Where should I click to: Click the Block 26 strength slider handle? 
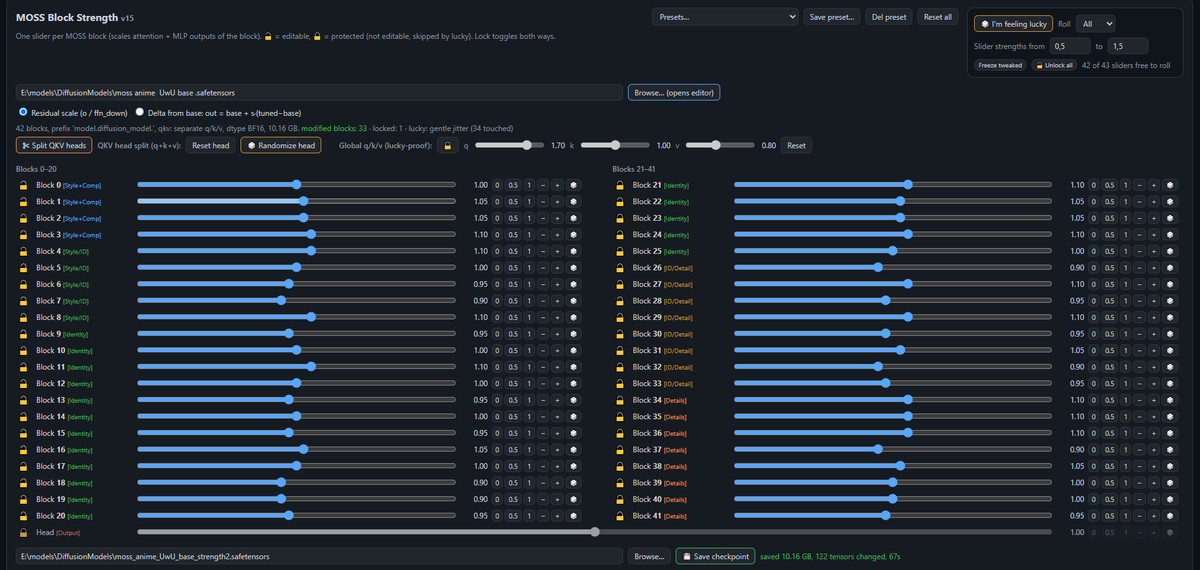[878, 268]
